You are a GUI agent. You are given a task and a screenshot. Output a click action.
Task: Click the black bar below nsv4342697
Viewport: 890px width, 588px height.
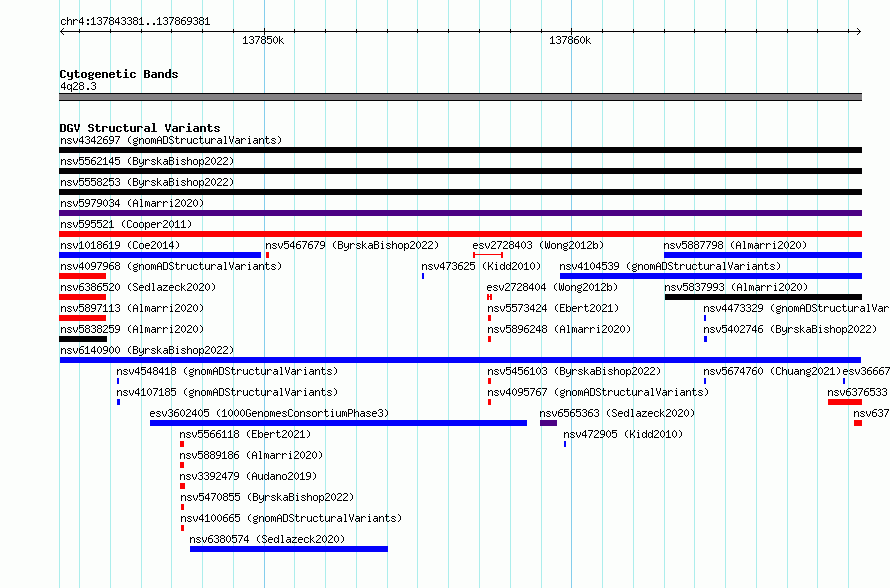pos(460,150)
